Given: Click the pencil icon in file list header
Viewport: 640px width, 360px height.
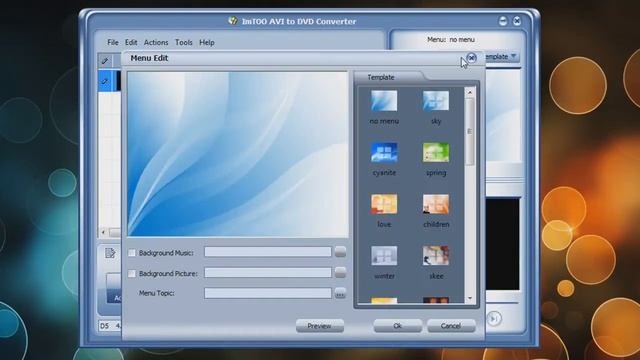Looking at the screenshot, I should click(x=105, y=61).
